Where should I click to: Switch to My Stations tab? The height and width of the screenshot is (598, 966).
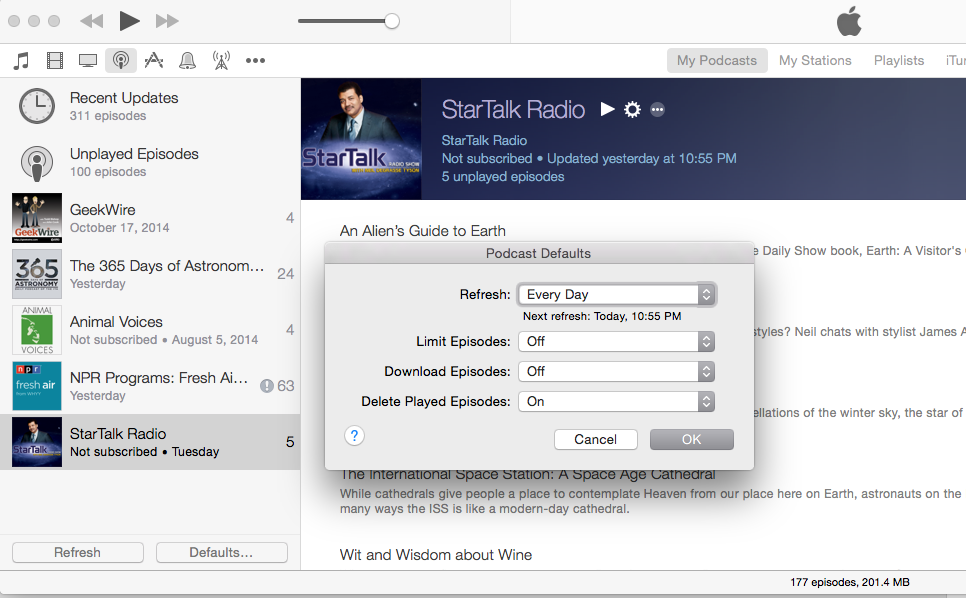tap(815, 60)
